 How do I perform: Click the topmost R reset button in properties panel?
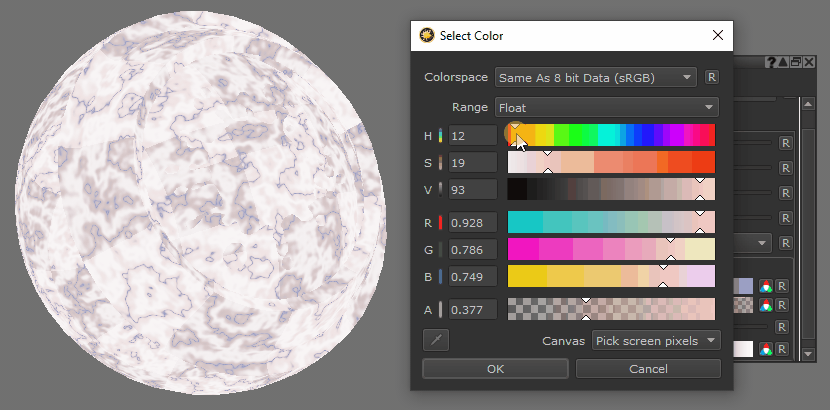[786, 143]
